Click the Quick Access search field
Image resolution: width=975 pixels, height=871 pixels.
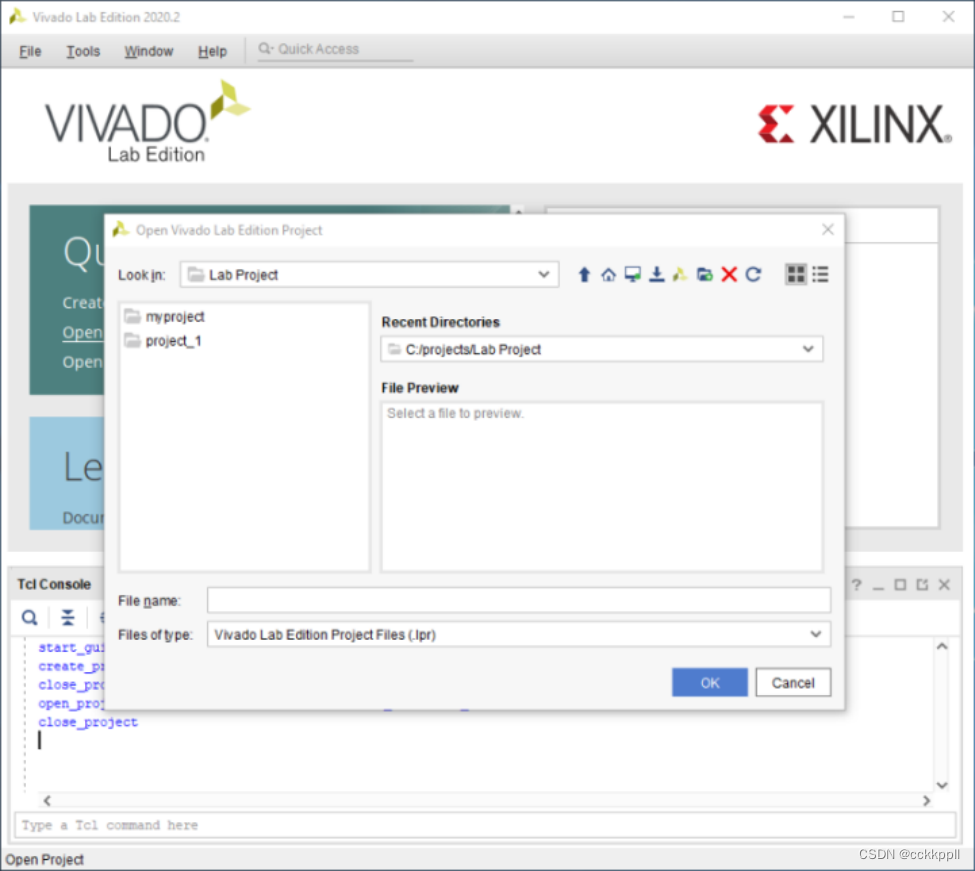coord(335,49)
